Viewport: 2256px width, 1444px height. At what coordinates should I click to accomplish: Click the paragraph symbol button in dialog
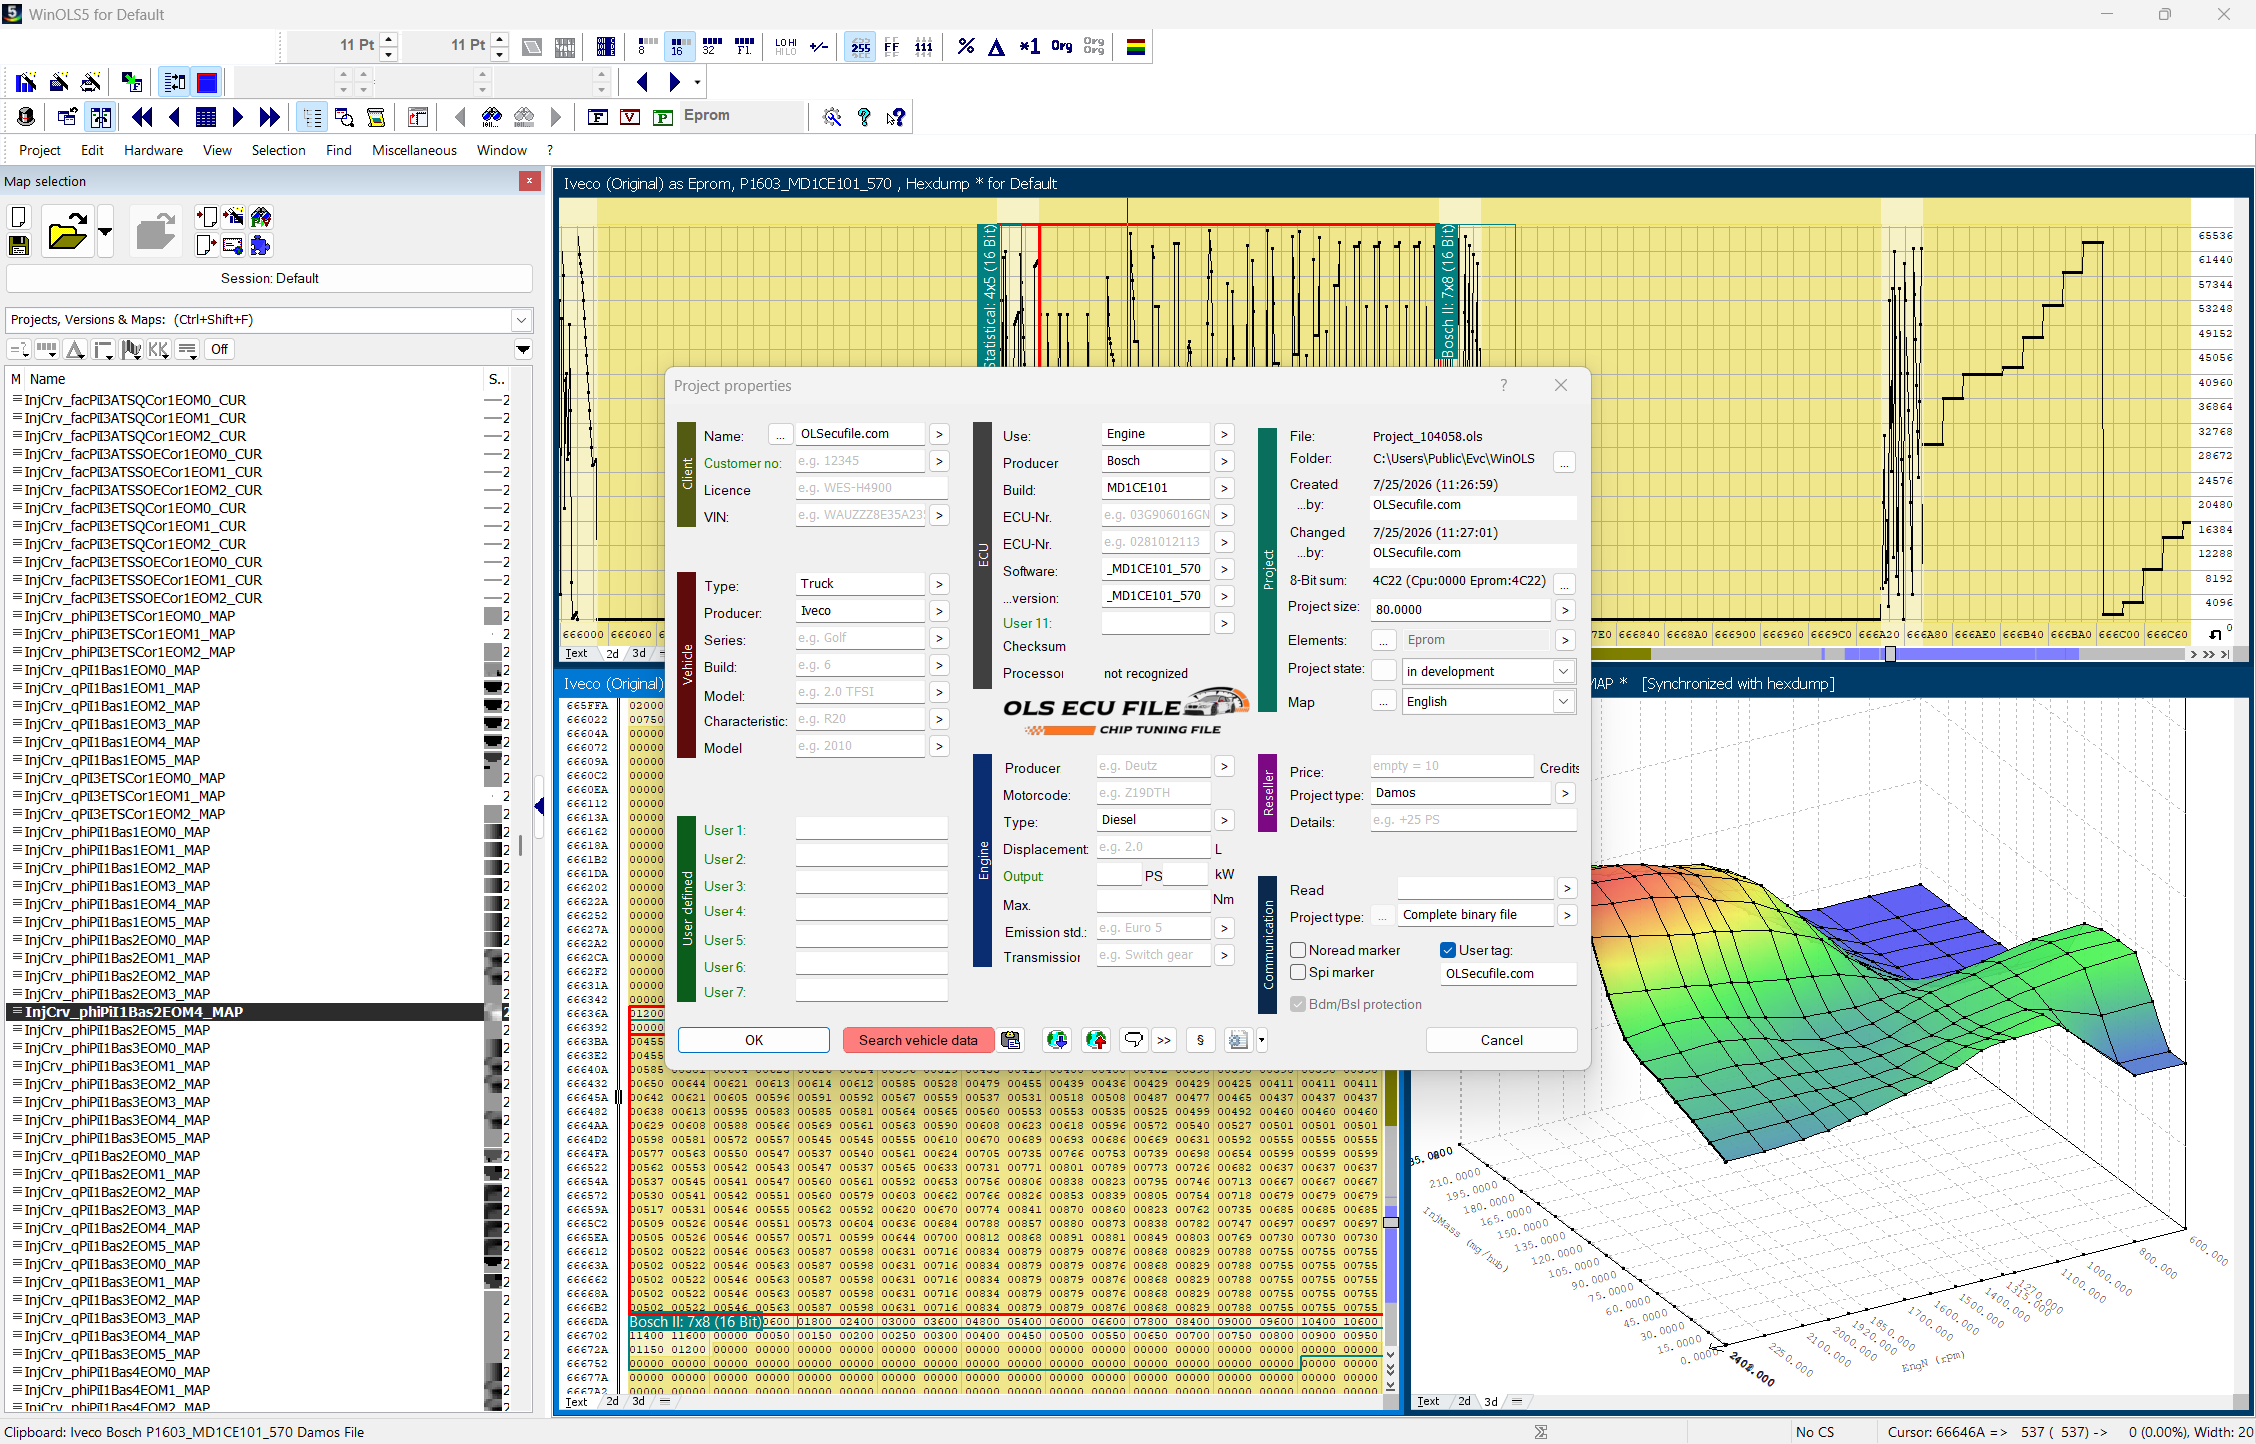coord(1200,1040)
